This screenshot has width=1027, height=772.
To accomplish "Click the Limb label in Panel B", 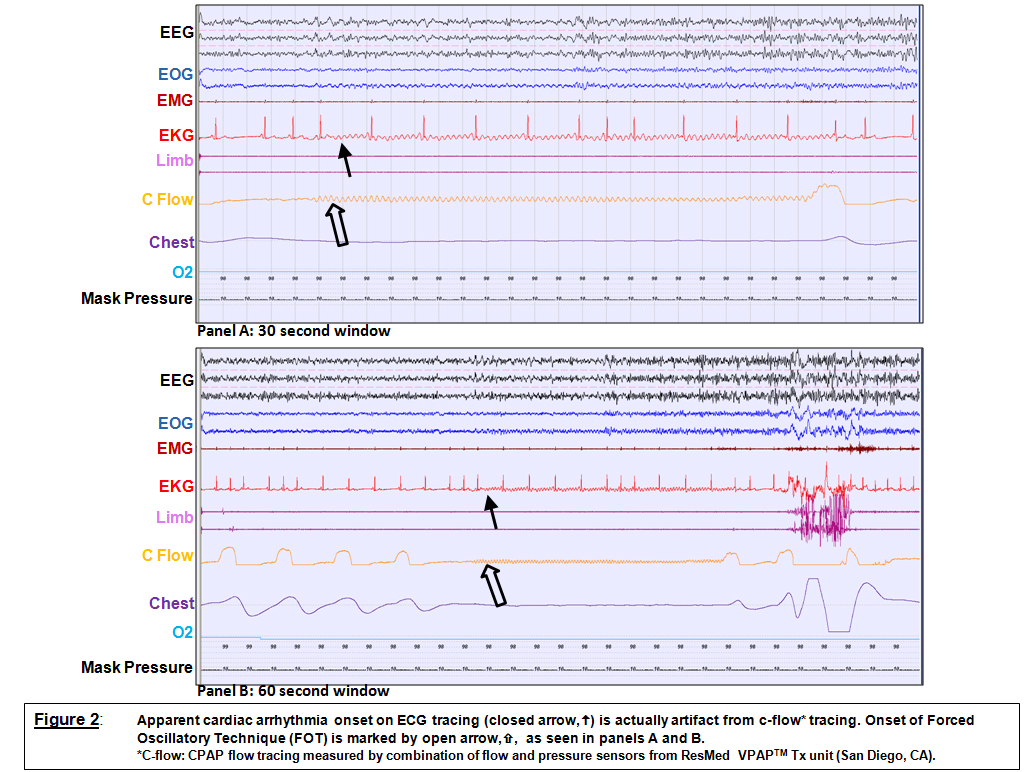I will [174, 517].
